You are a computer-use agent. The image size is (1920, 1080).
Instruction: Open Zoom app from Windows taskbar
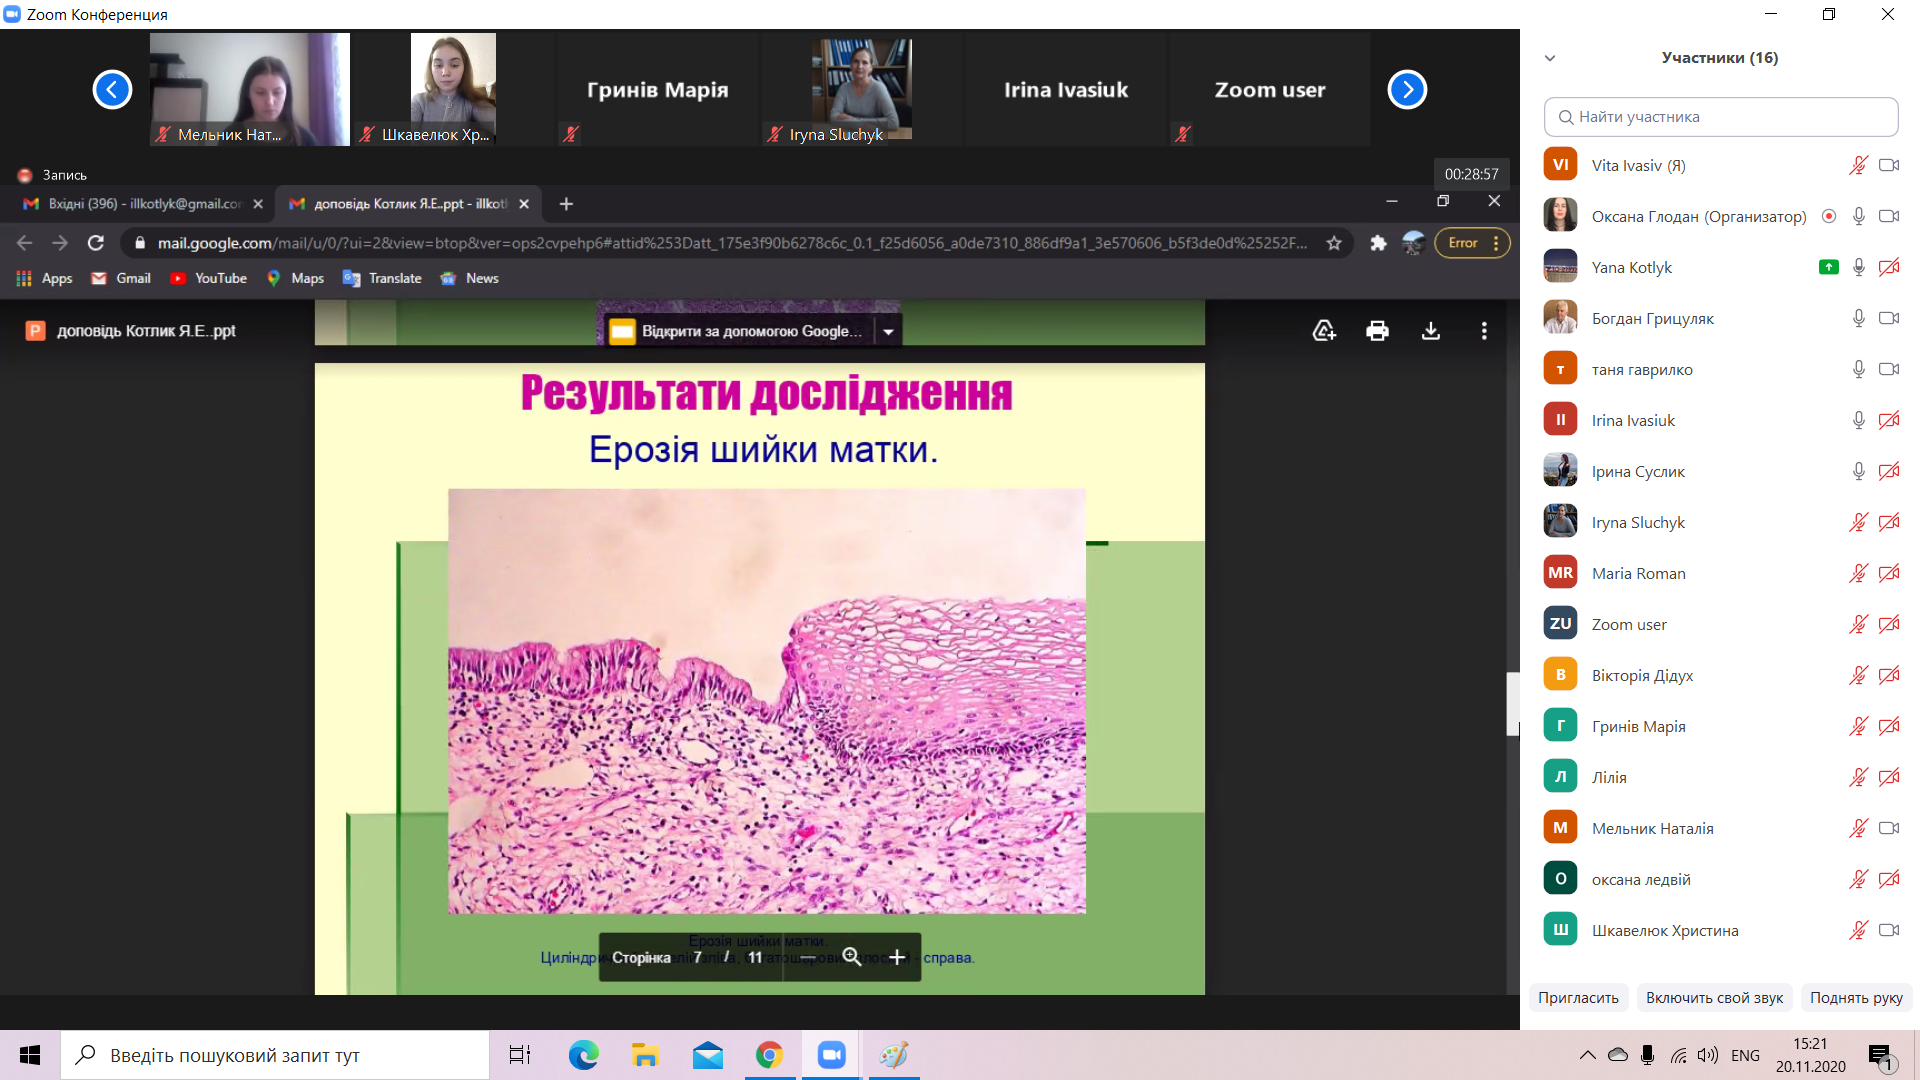tap(831, 1055)
